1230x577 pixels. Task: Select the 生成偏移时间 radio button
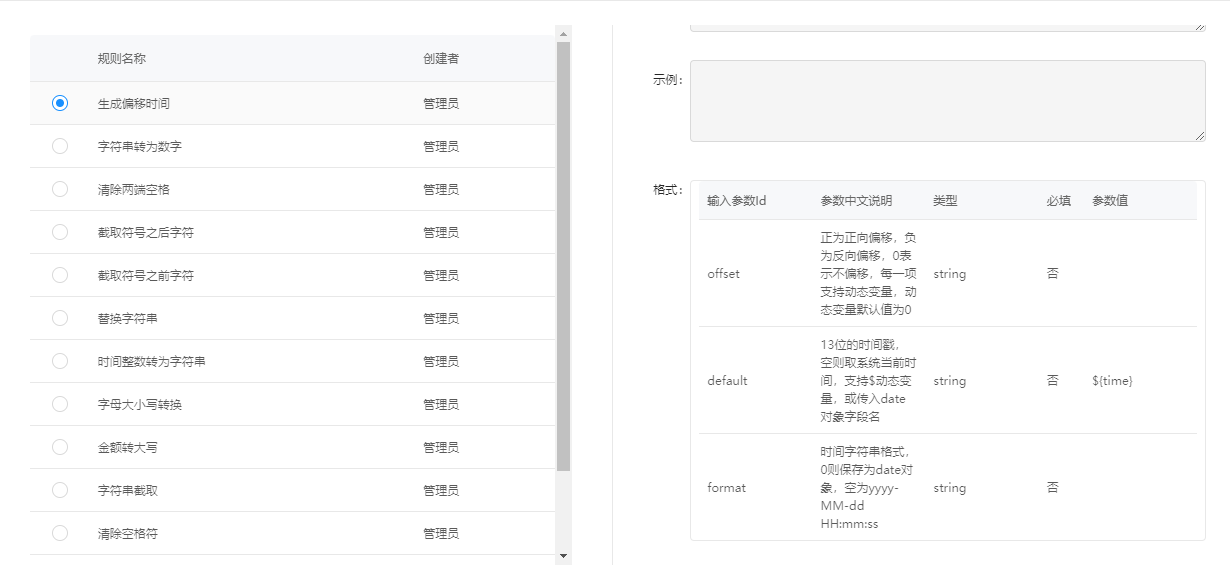(x=60, y=103)
